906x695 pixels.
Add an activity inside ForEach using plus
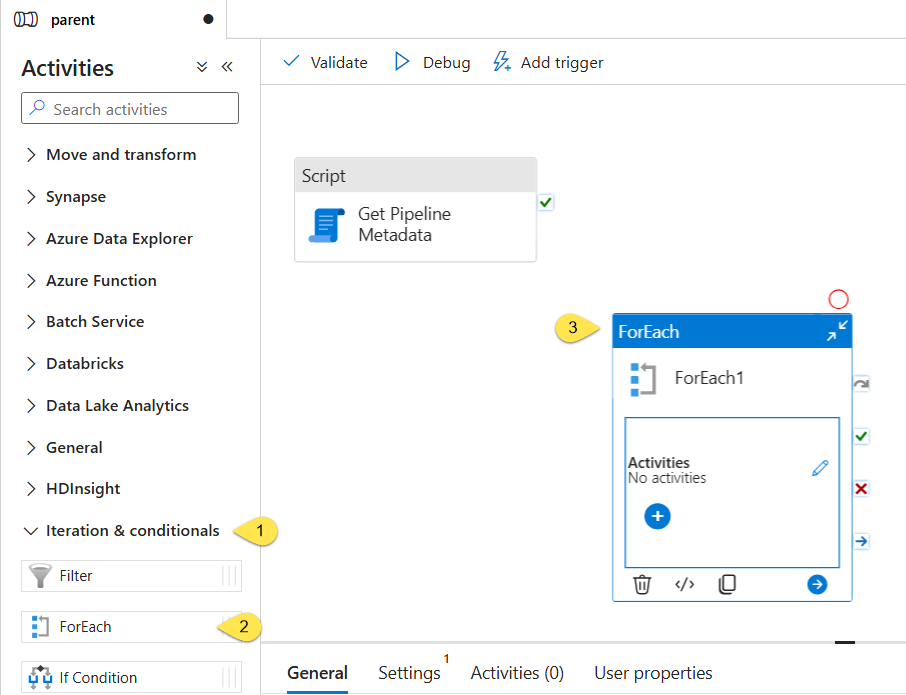click(657, 516)
